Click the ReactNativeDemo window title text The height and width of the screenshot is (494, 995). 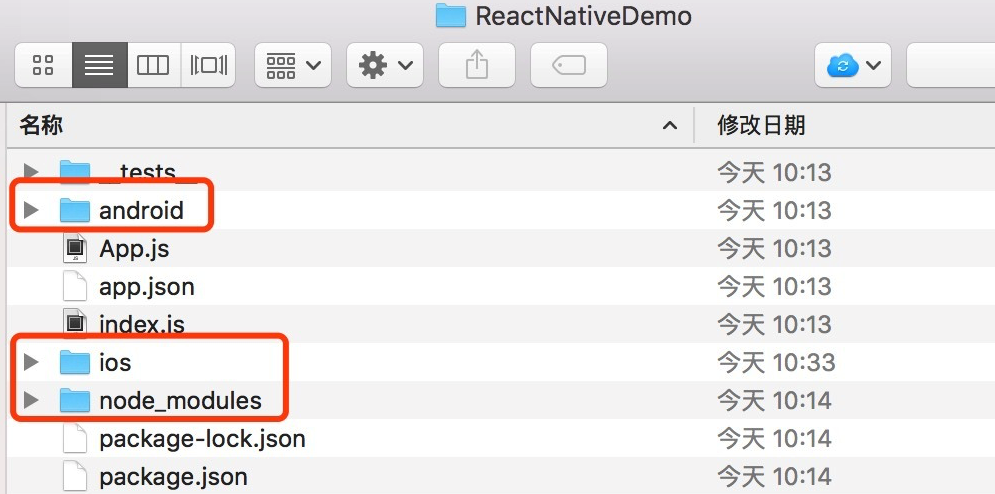click(x=583, y=16)
